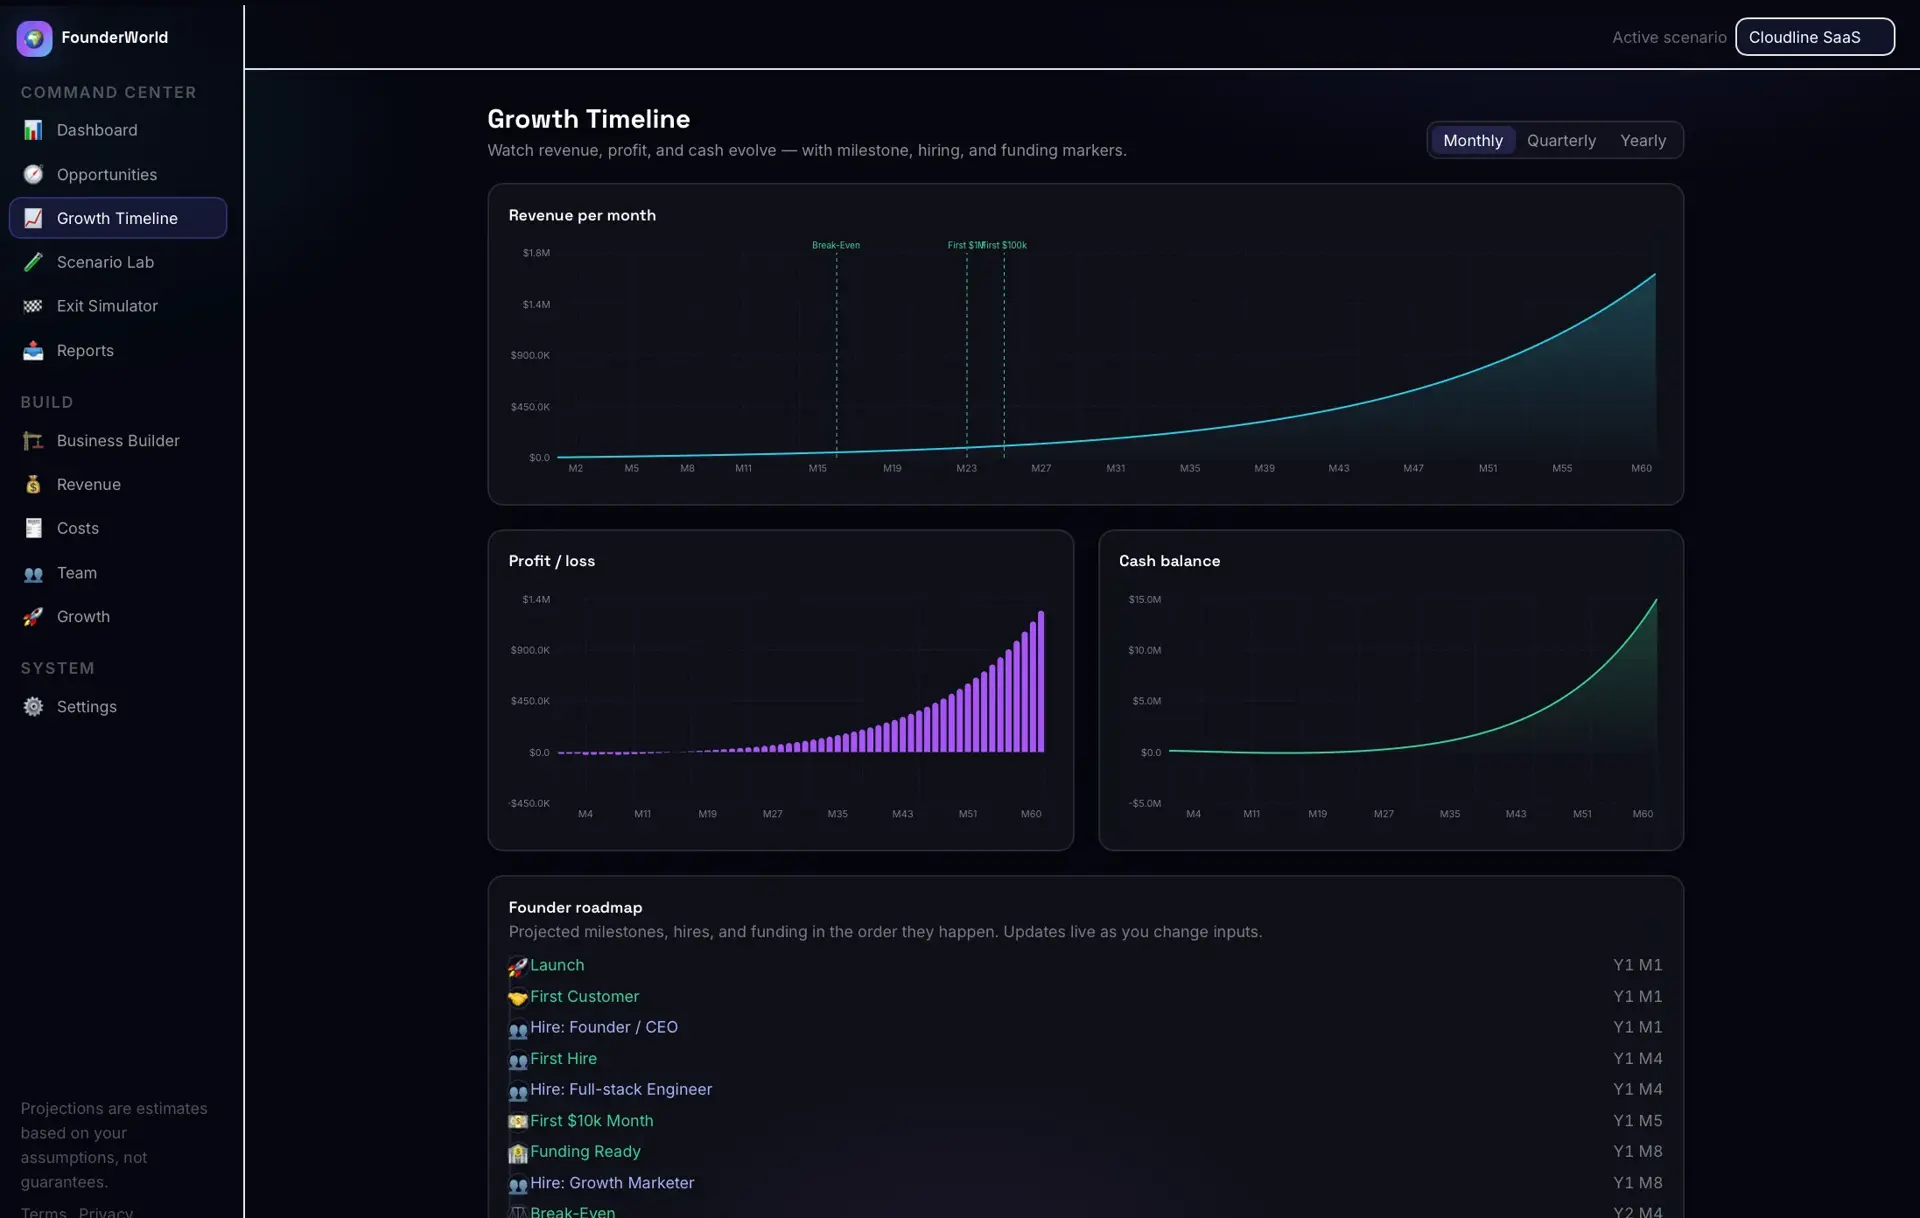This screenshot has height=1218, width=1920.
Task: Open the Business Builder page
Action: 118,441
